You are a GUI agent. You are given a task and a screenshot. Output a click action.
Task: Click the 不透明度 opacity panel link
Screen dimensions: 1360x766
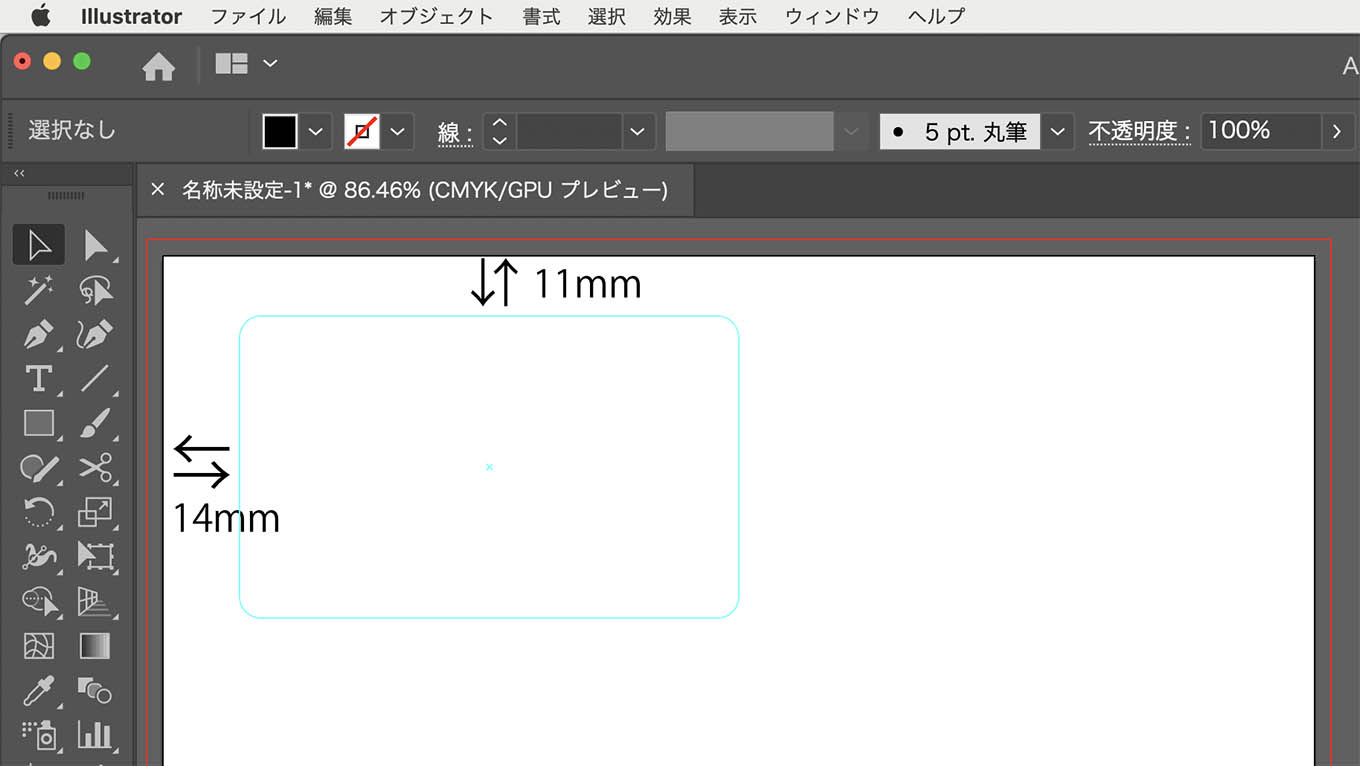click(1139, 132)
